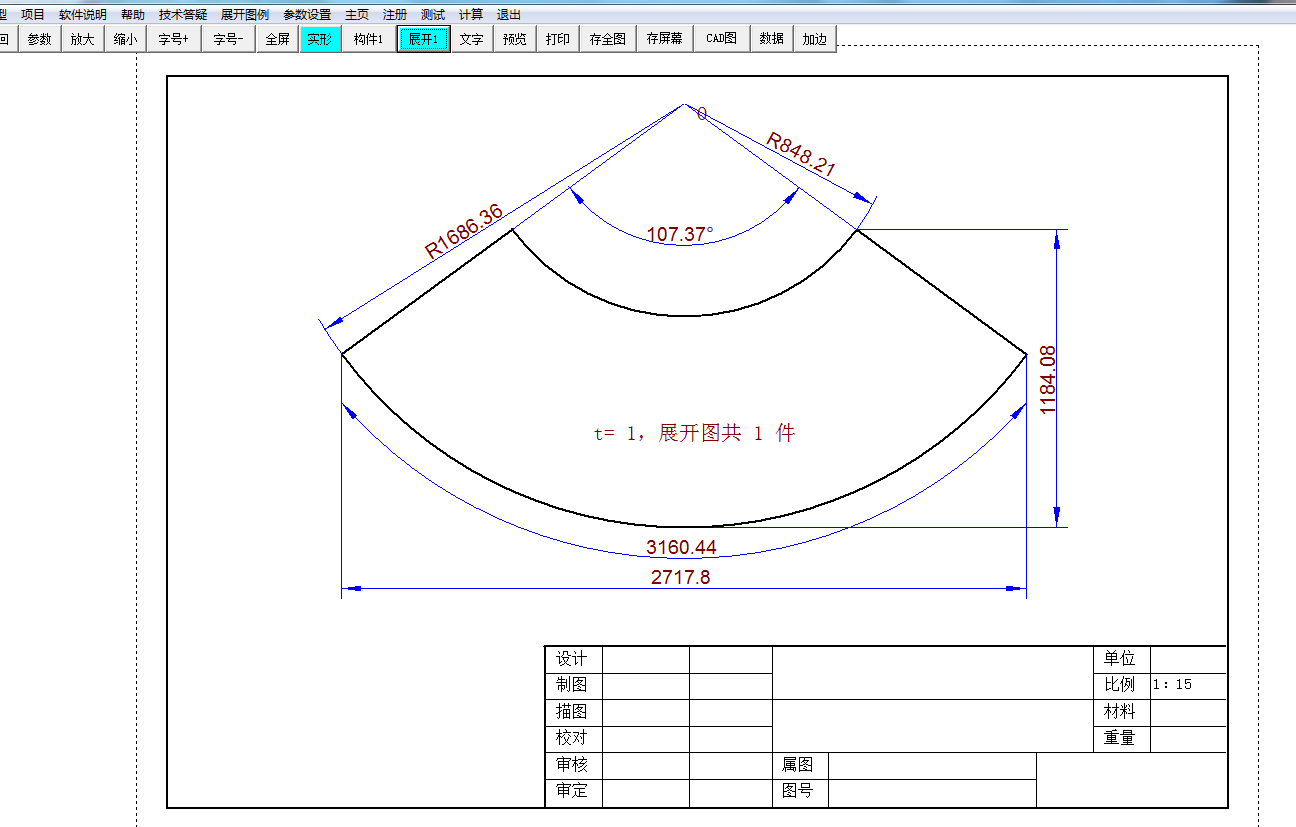Add margins using the 加边 tool

point(814,38)
